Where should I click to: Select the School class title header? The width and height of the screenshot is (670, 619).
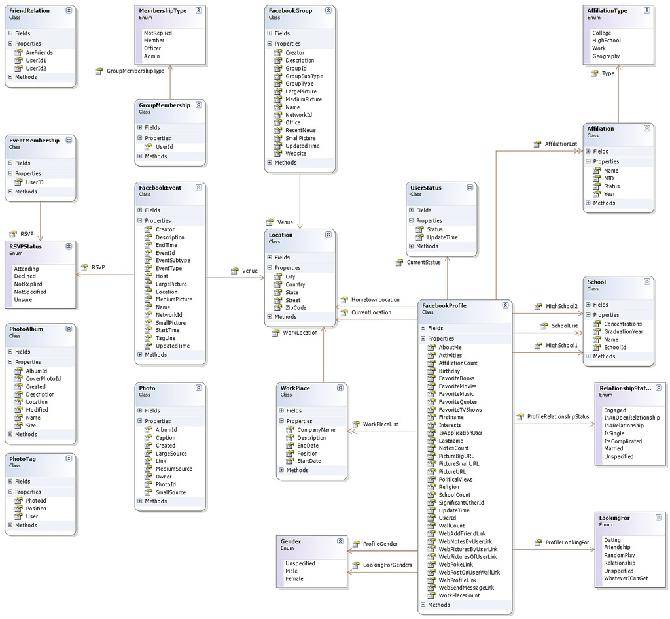[597, 282]
